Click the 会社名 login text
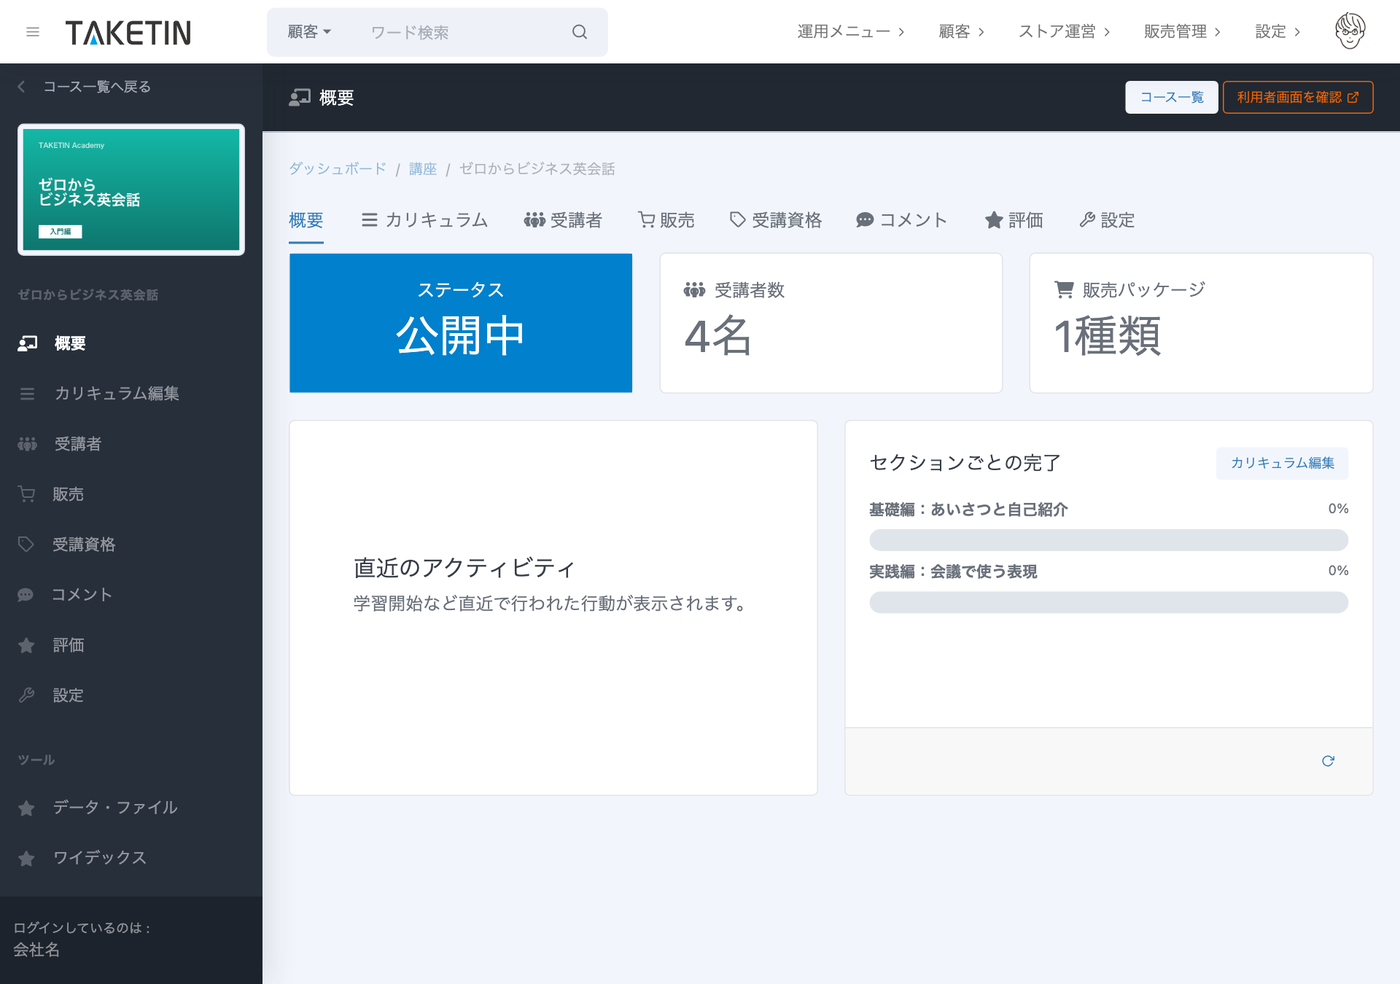Viewport: 1400px width, 984px height. [37, 950]
